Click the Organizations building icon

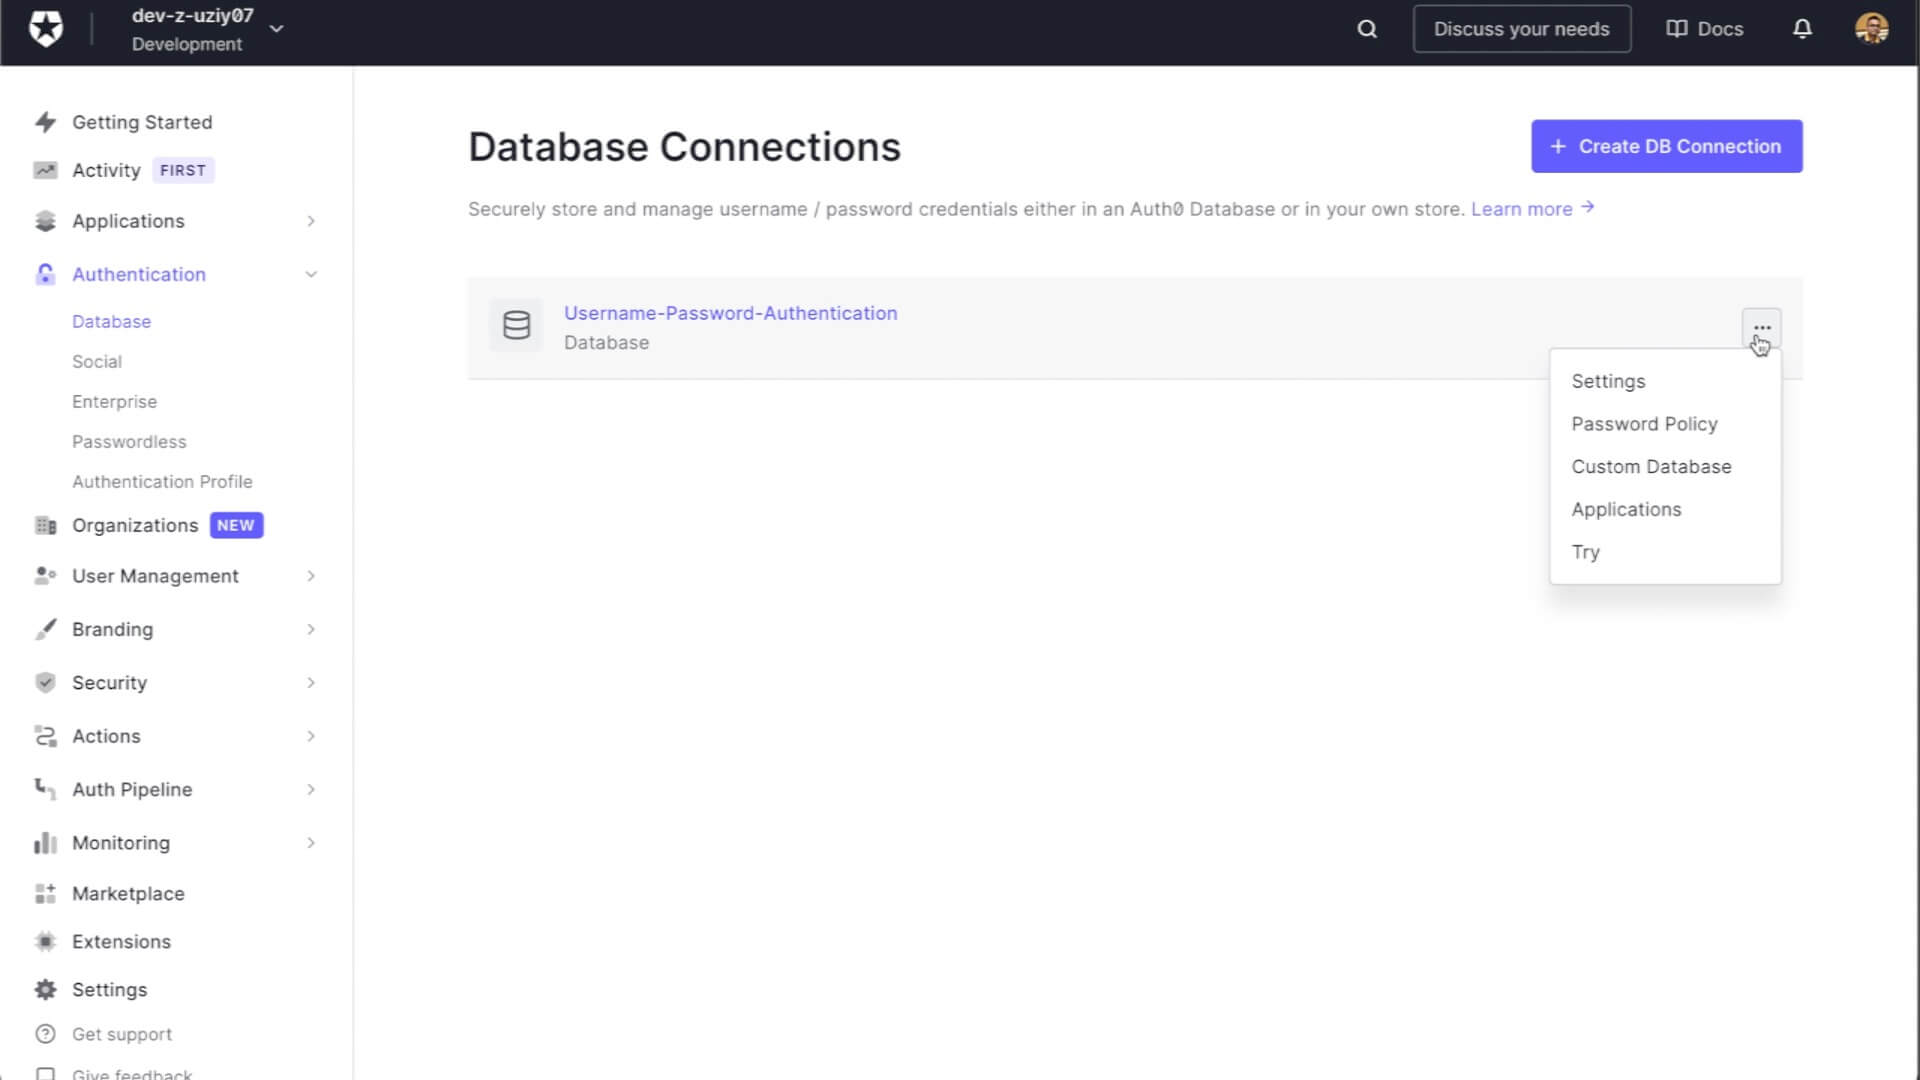click(x=46, y=525)
